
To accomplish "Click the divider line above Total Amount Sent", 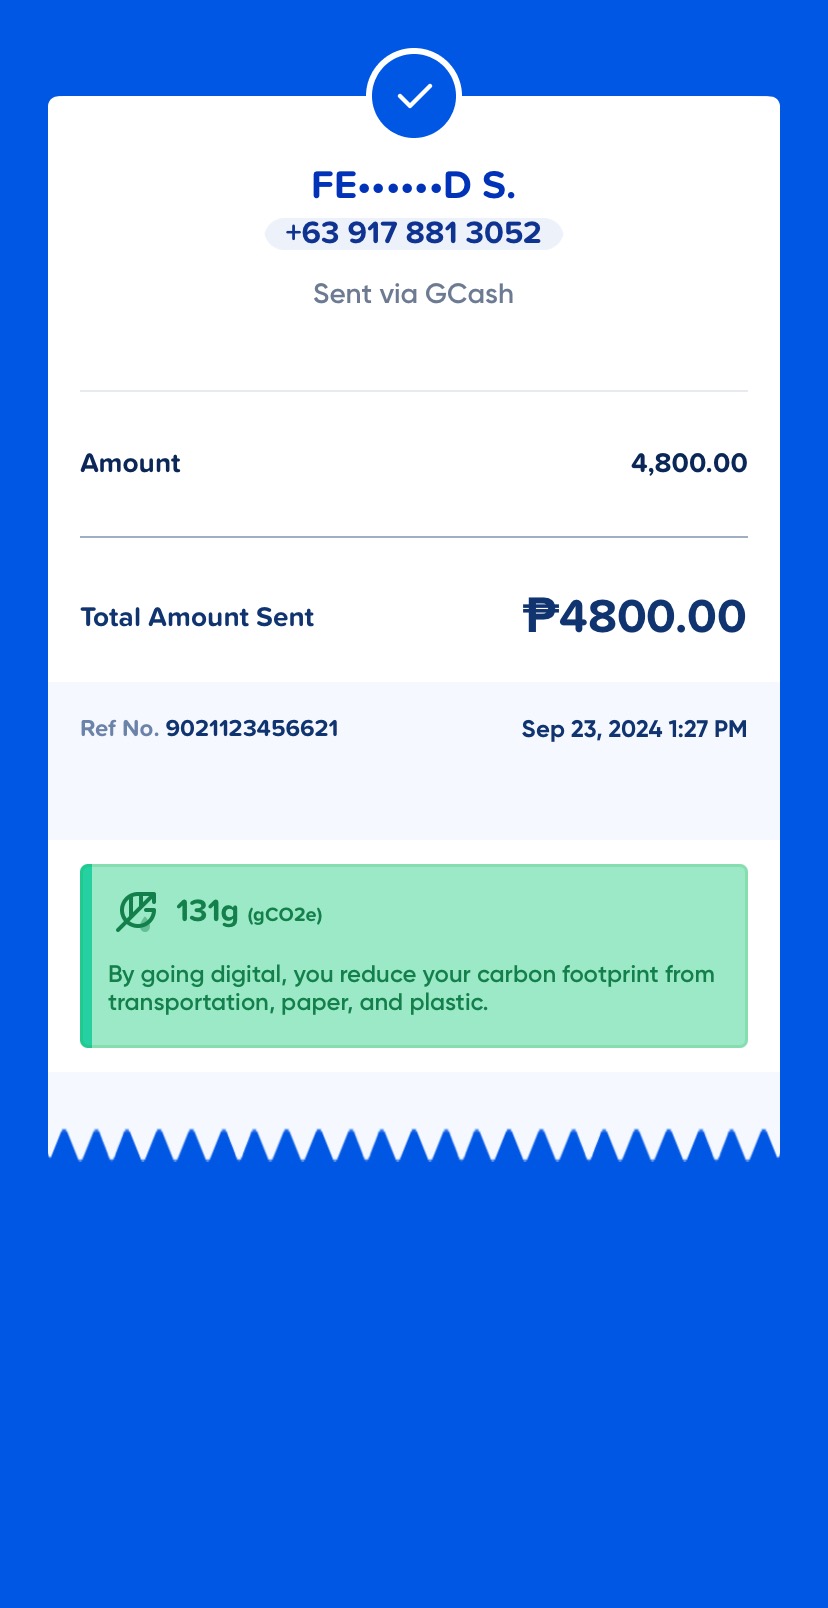I will (x=414, y=537).
